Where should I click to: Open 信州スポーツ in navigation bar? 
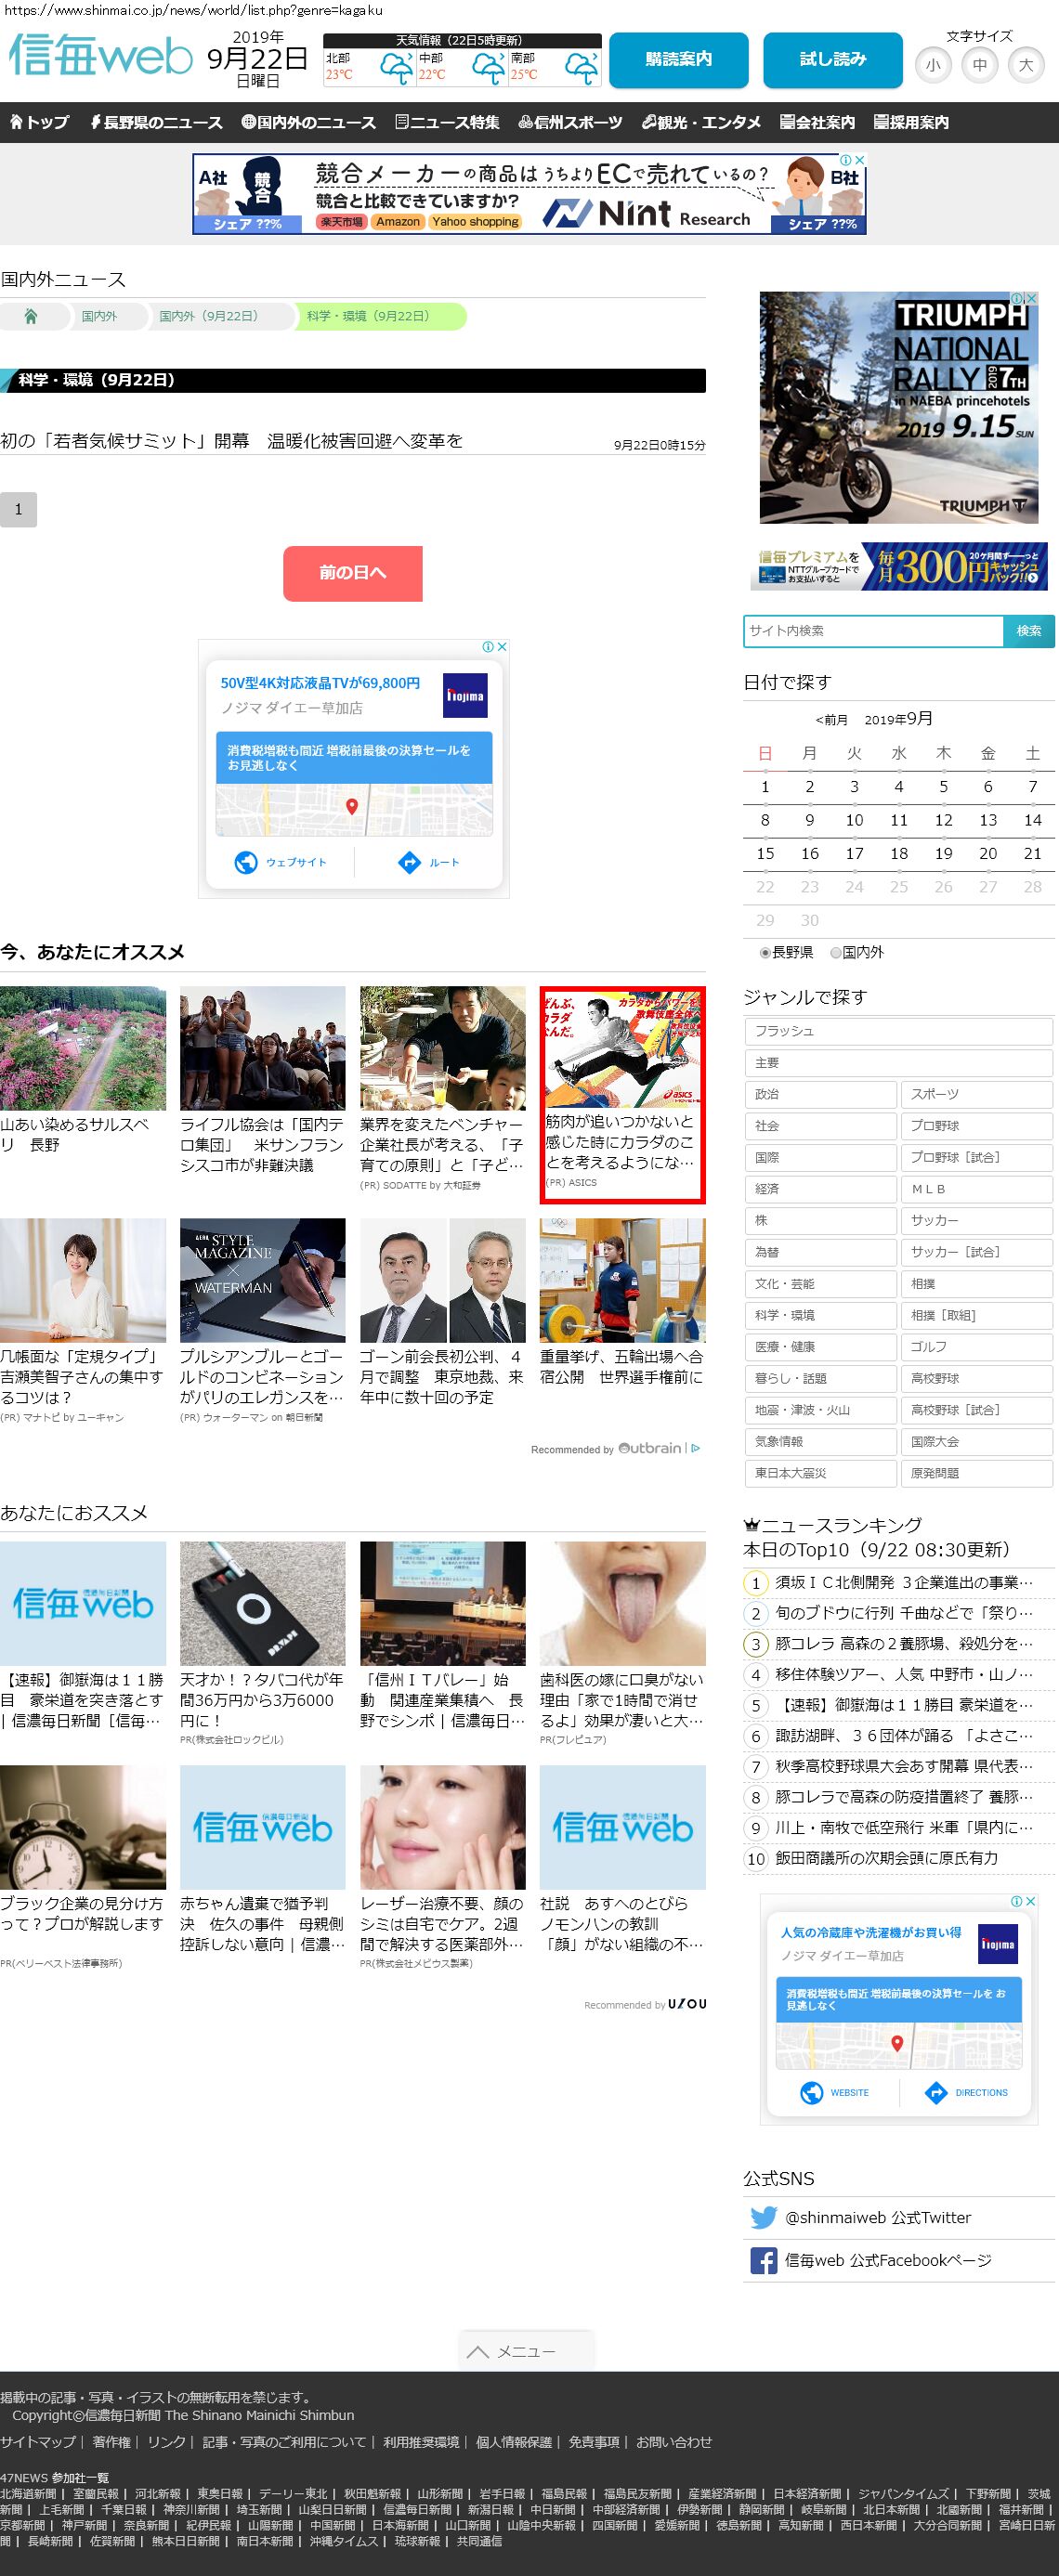tap(570, 122)
